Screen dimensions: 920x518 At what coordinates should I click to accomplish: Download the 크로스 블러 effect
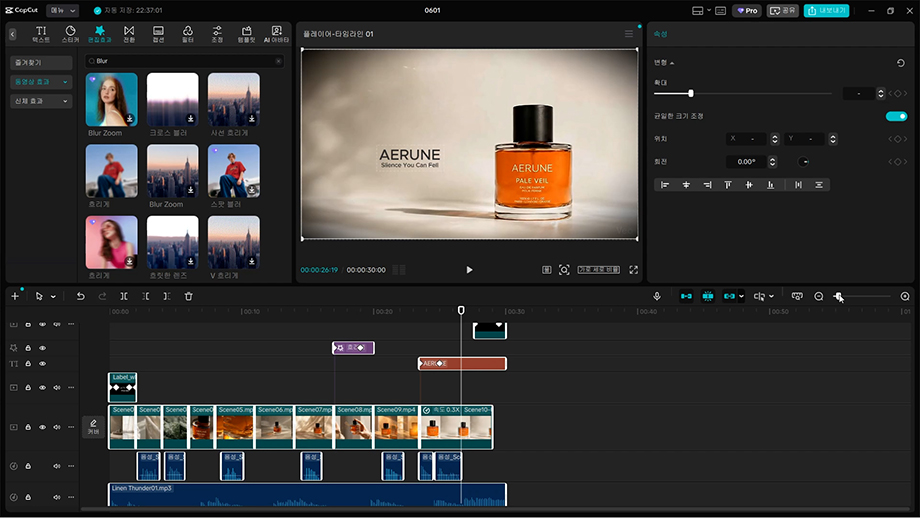click(191, 119)
